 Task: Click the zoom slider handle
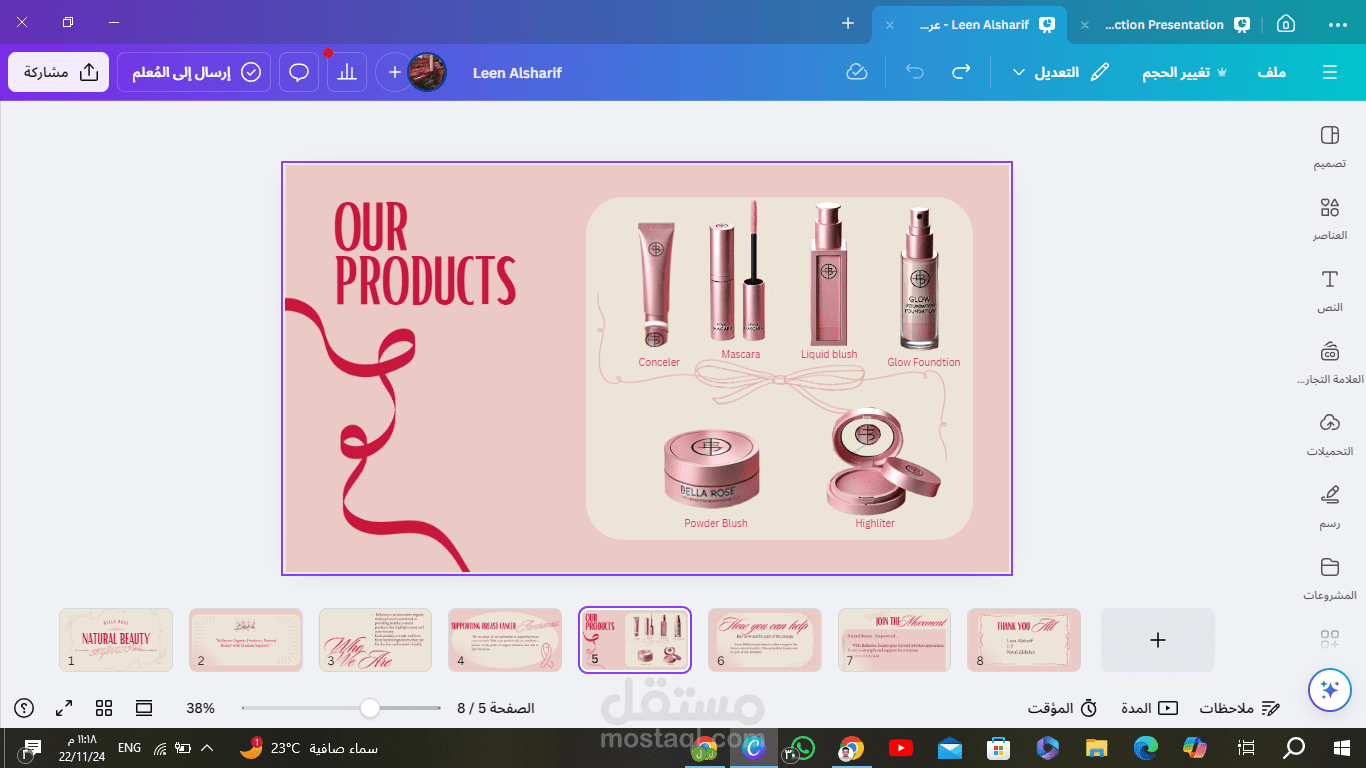click(x=370, y=708)
